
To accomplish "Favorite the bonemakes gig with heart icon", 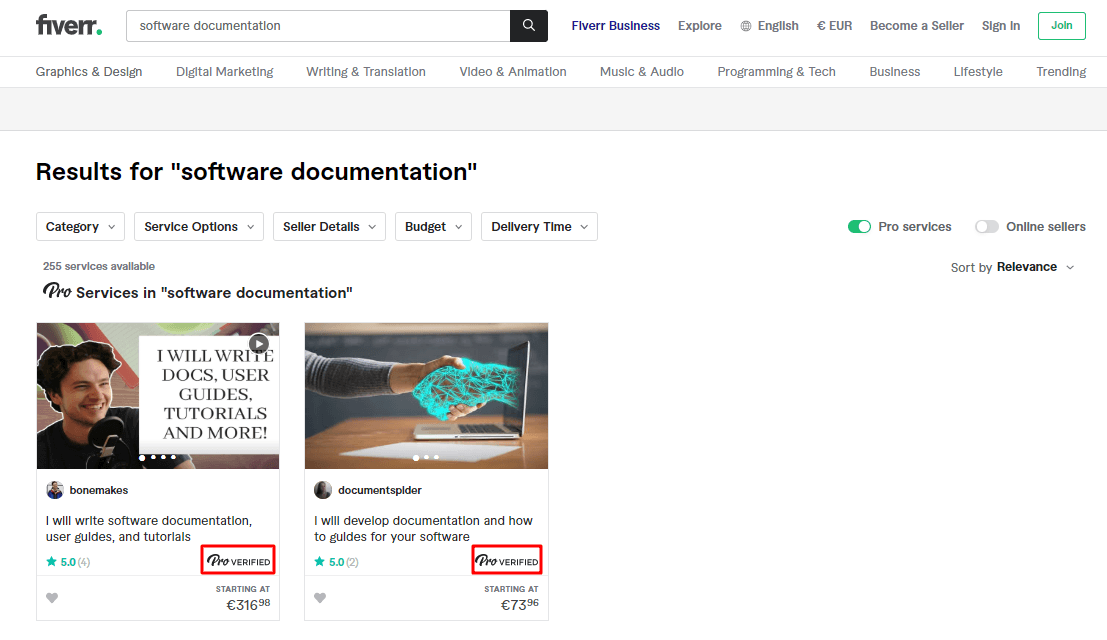I will coord(52,598).
